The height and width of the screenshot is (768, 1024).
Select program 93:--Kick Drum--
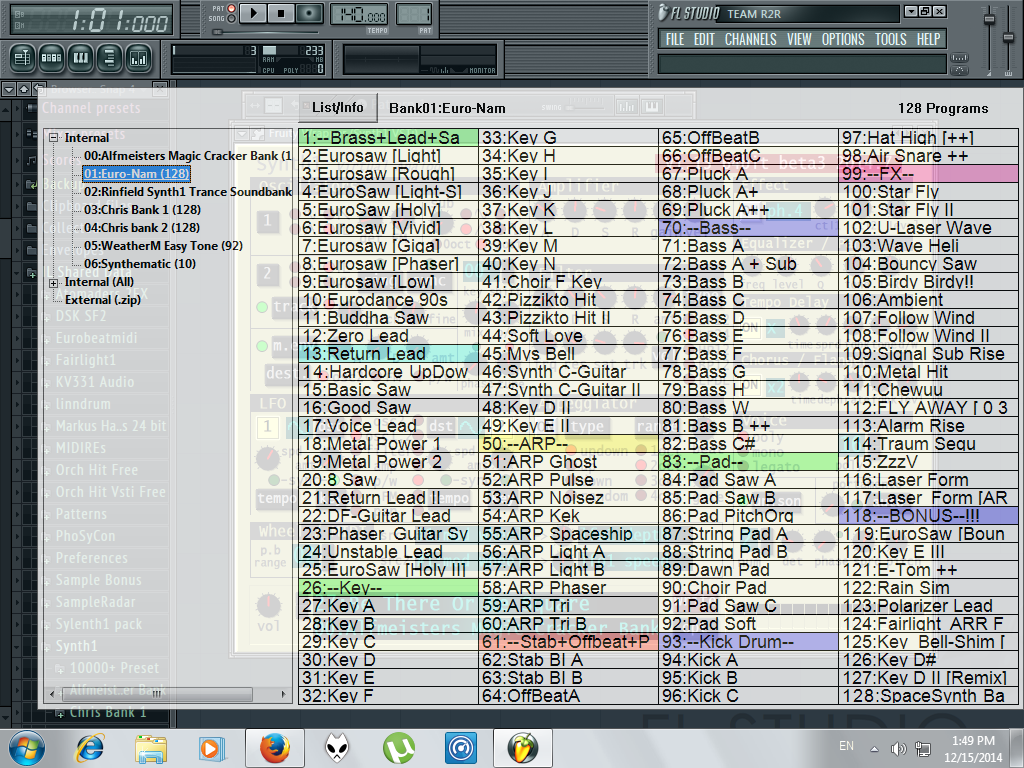pyautogui.click(x=748, y=642)
